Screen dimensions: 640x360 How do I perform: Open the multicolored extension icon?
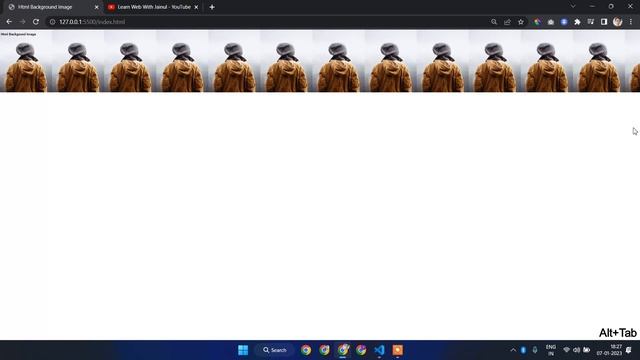[537, 22]
